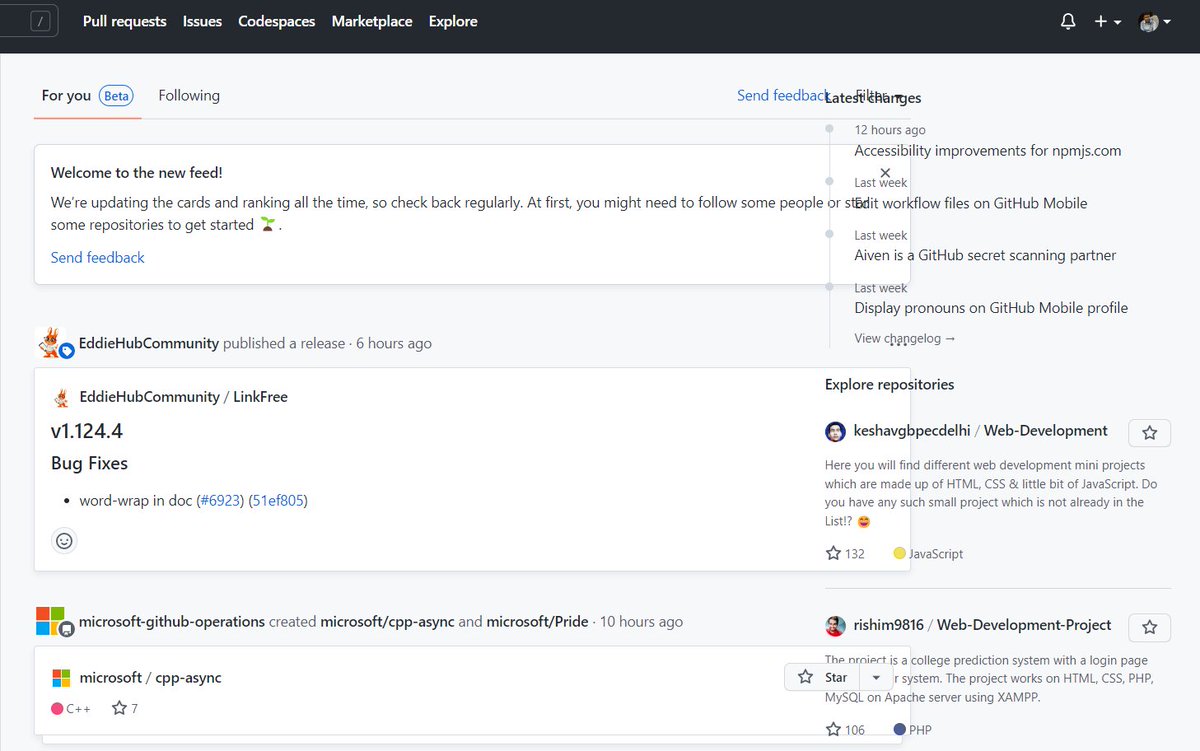This screenshot has height=751, width=1200.
Task: Open the notifications bell icon
Action: 1068,21
